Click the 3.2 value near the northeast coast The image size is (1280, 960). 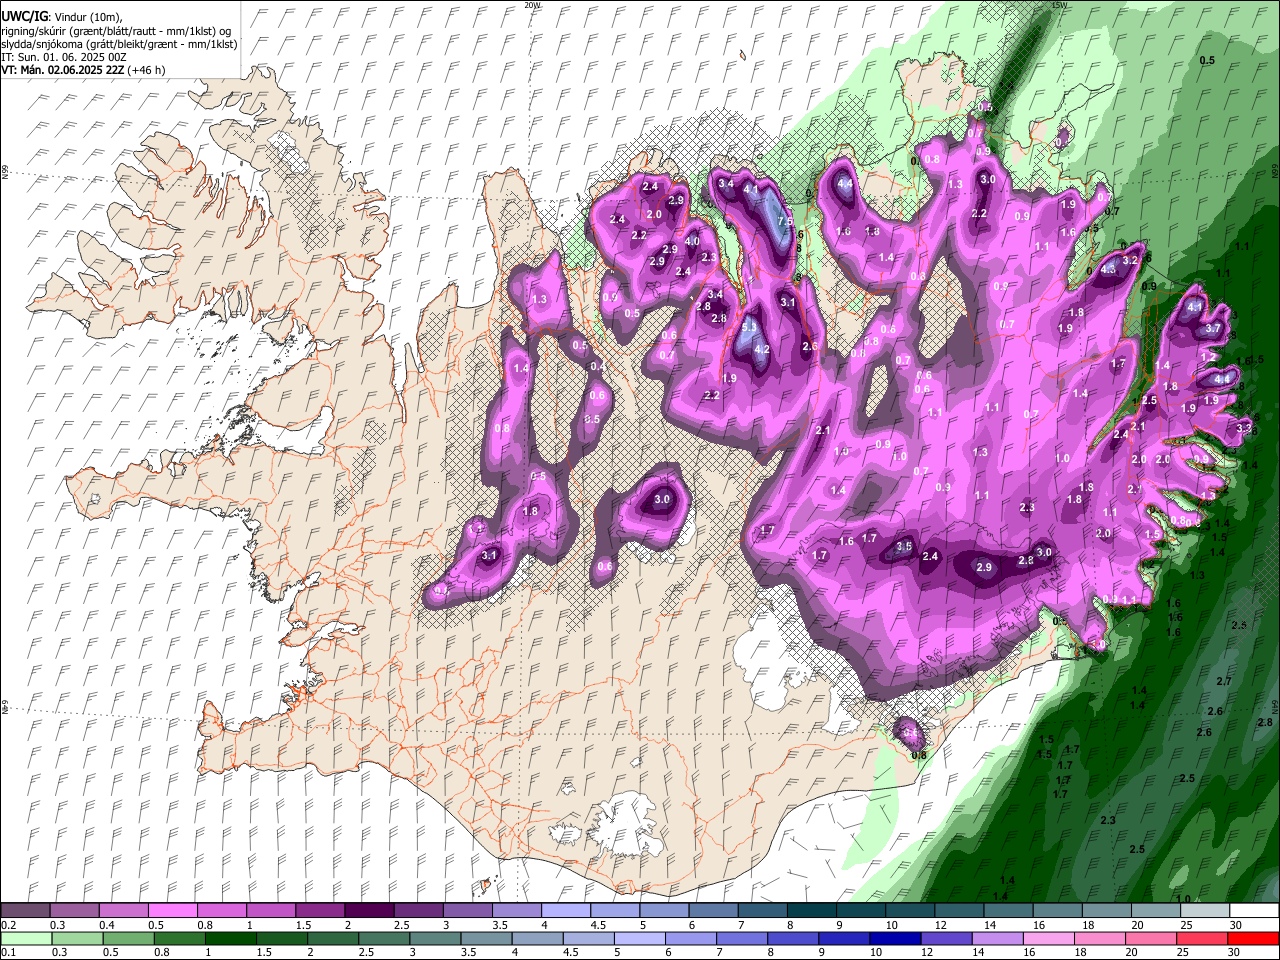click(1131, 260)
